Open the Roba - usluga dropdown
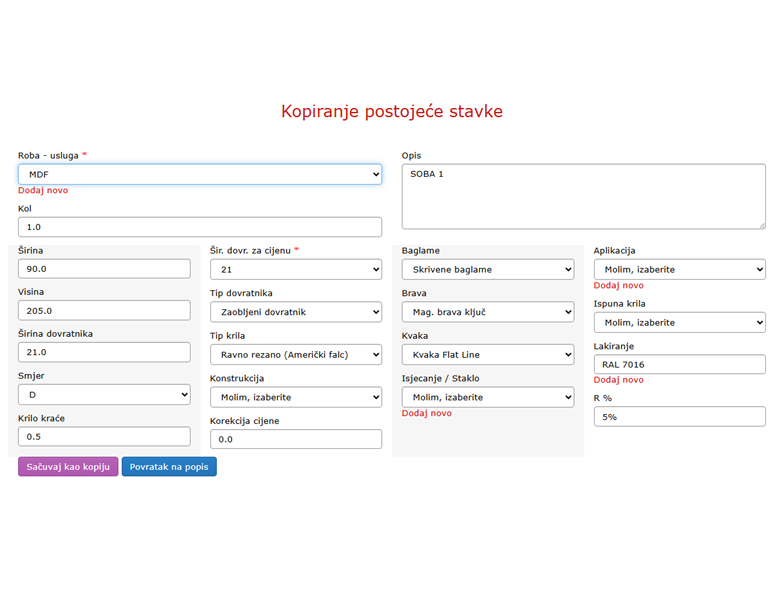 [x=199, y=174]
